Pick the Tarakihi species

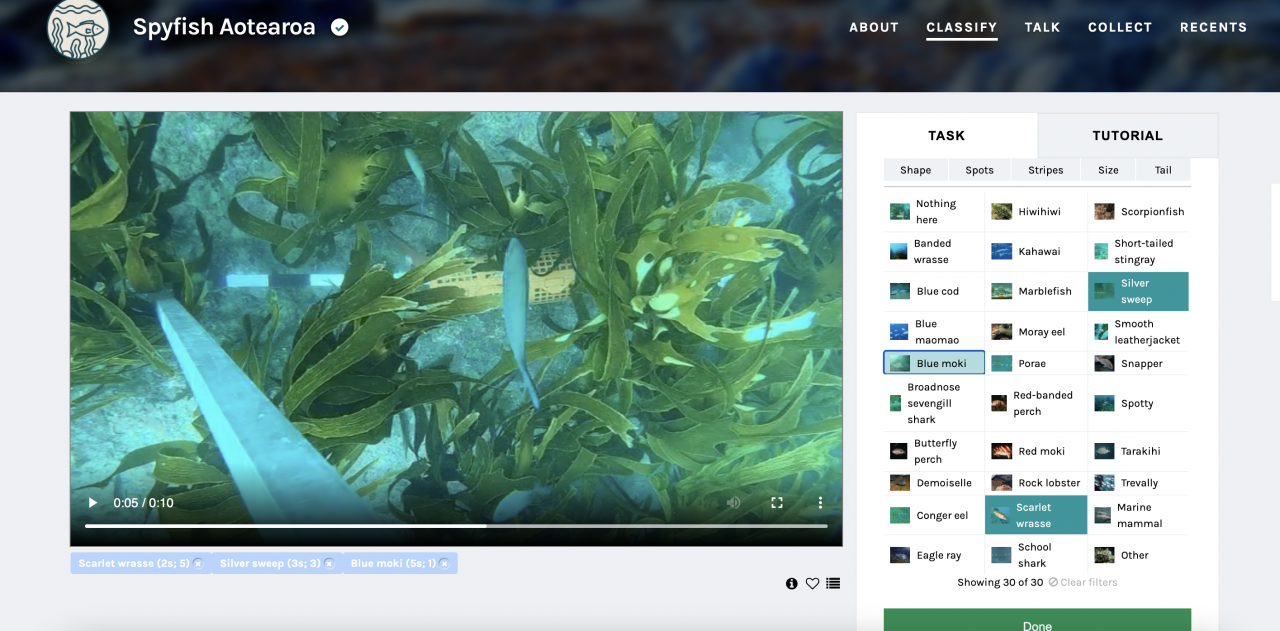(x=1138, y=451)
